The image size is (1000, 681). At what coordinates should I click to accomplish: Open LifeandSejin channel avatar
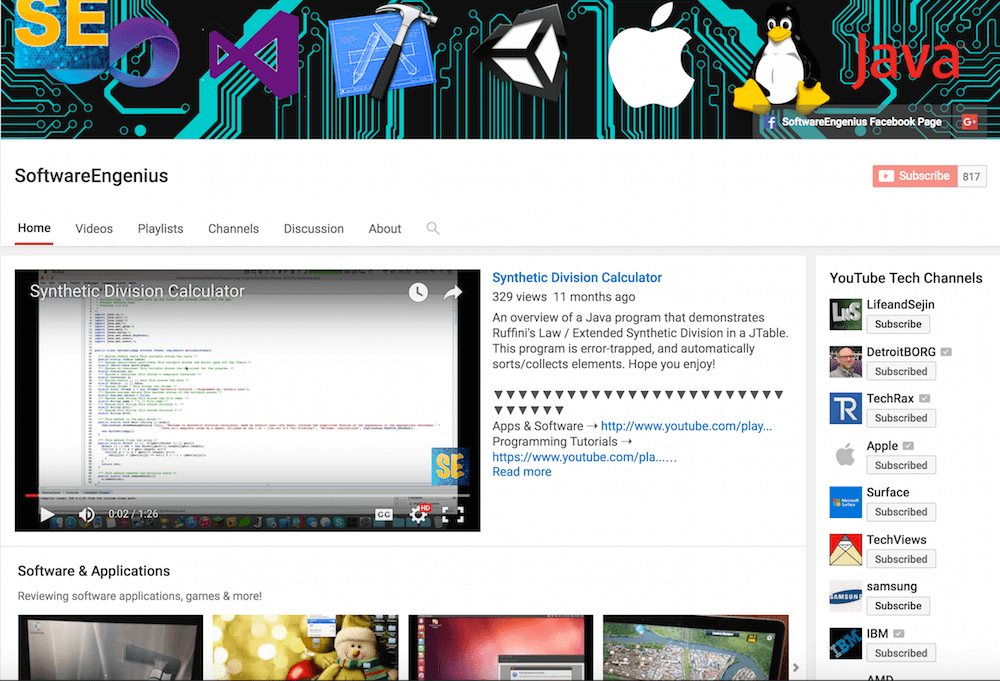pyautogui.click(x=846, y=314)
